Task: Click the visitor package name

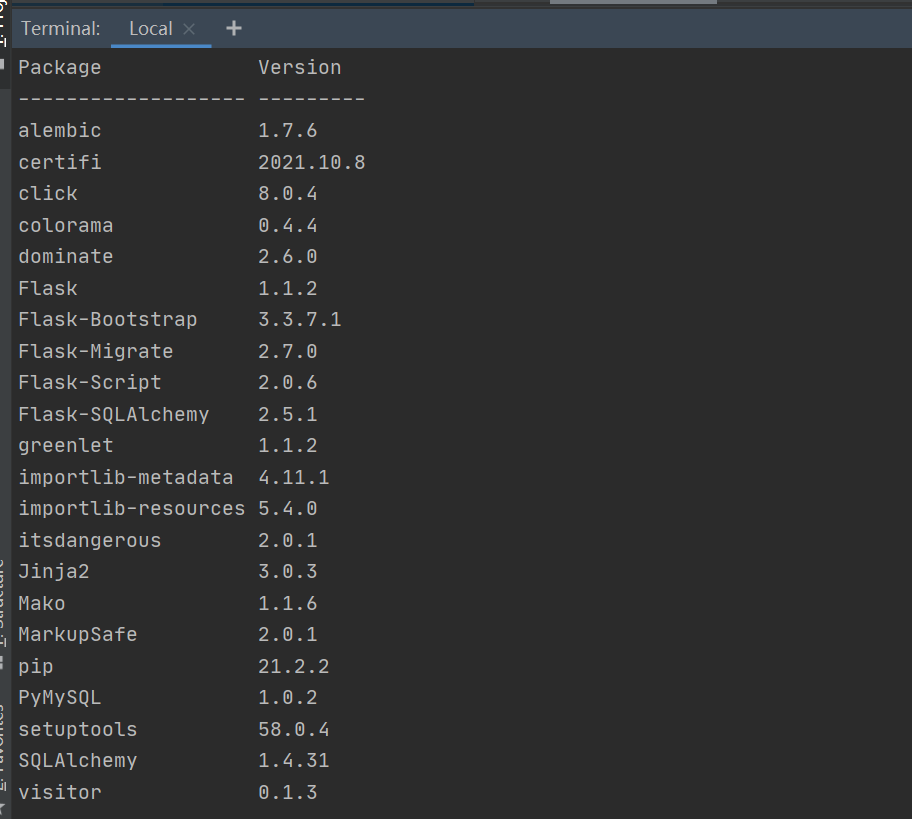Action: [60, 792]
